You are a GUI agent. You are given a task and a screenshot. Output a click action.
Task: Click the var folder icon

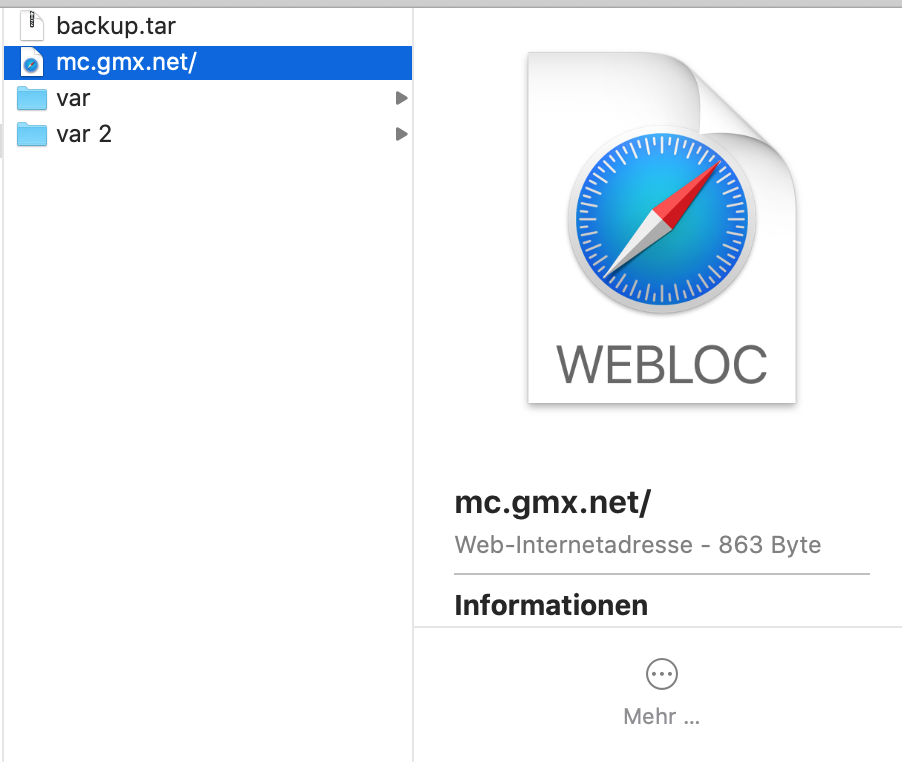coord(32,98)
